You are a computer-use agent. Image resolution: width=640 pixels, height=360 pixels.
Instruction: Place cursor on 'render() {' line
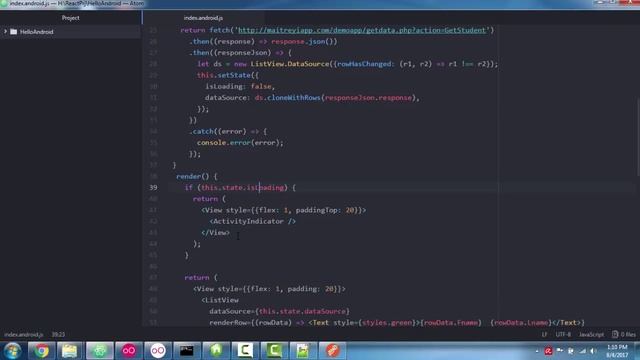pyautogui.click(x=197, y=176)
